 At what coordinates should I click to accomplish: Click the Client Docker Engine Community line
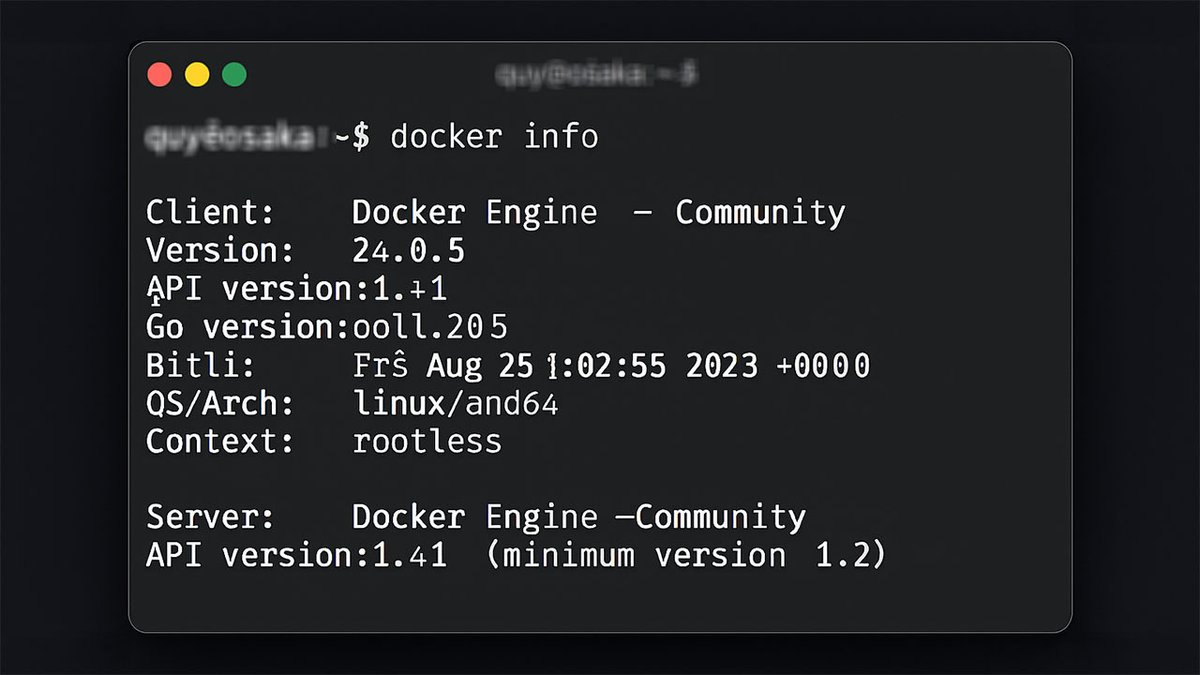tap(495, 212)
